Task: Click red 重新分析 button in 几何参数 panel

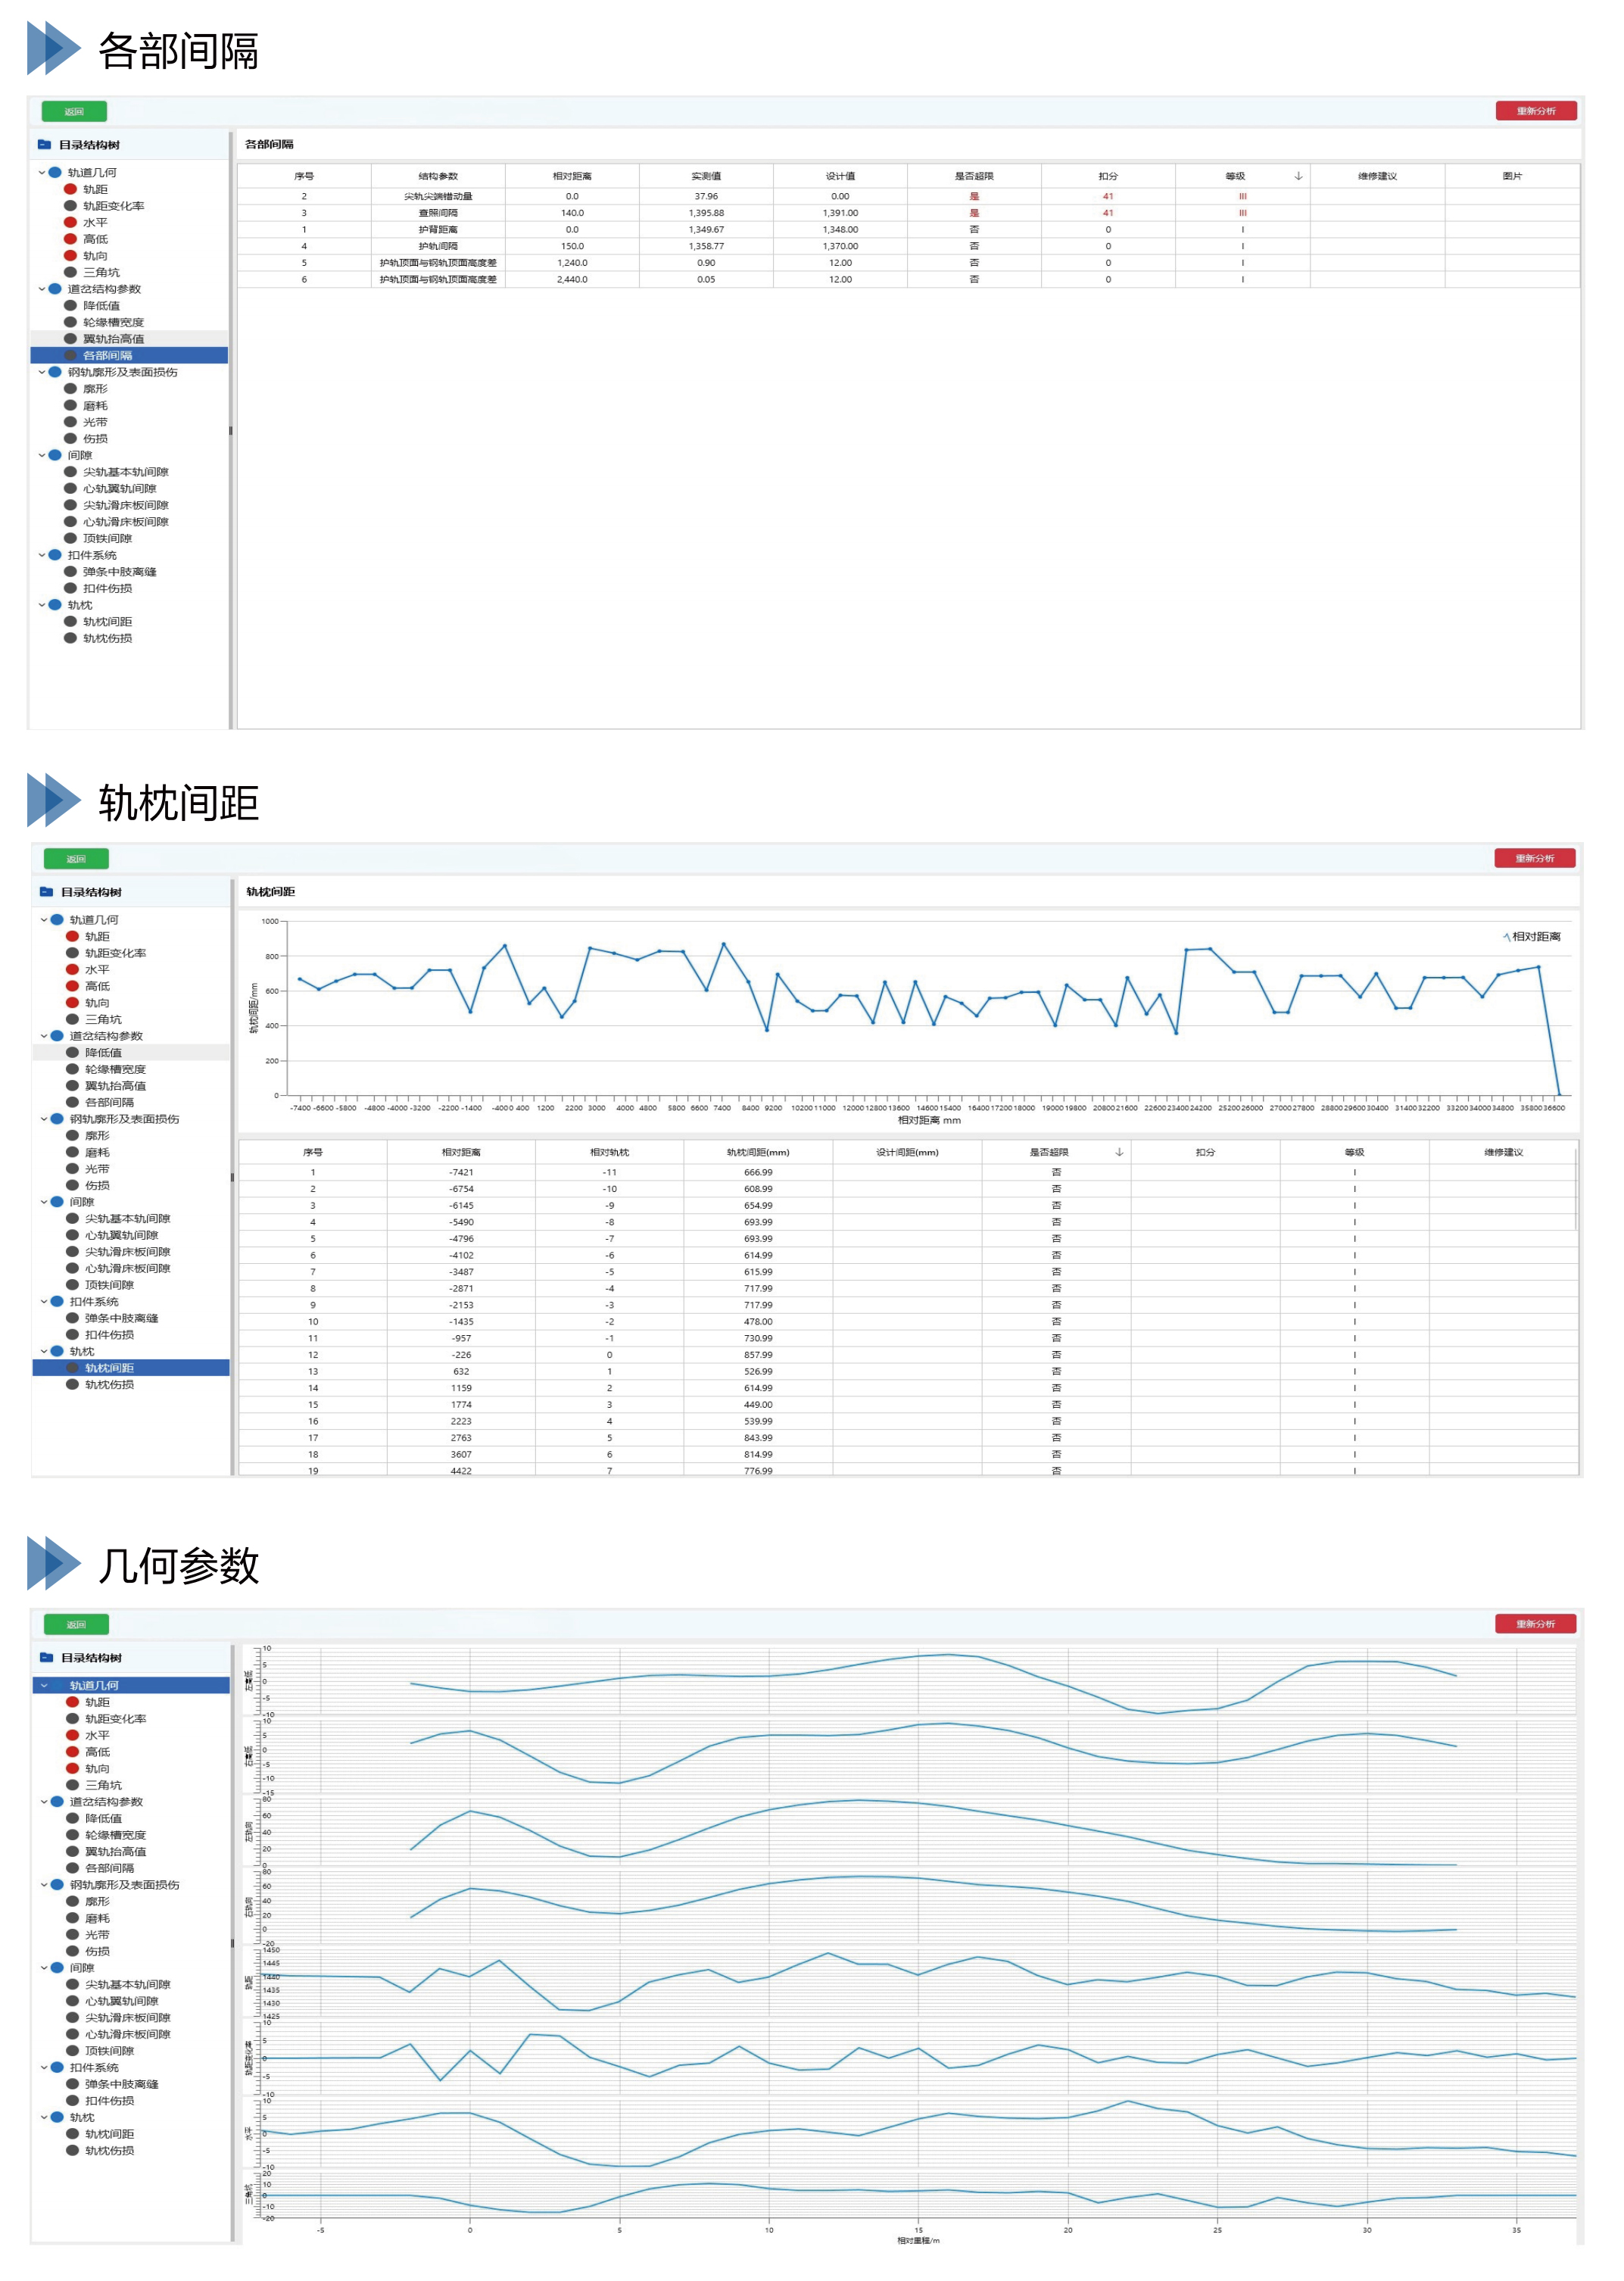Action: click(1535, 1624)
